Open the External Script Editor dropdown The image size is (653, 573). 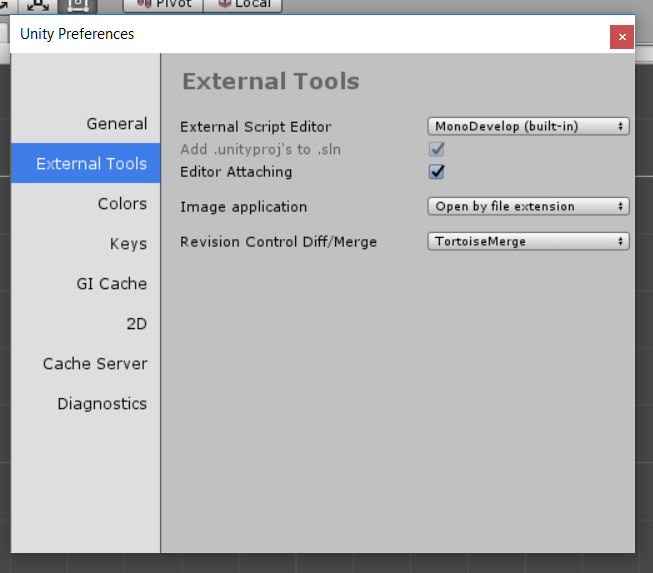[x=528, y=126]
